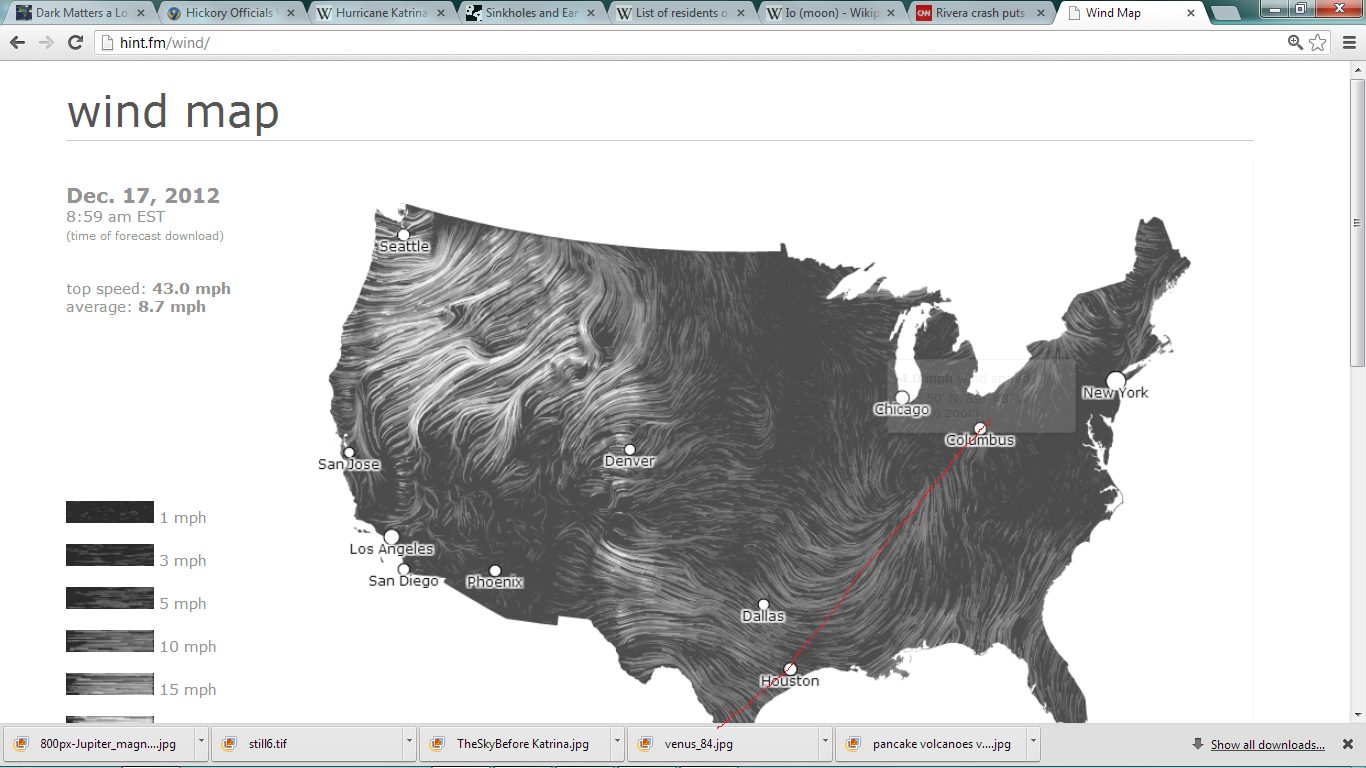Bookmark page with star icon

click(x=1318, y=43)
